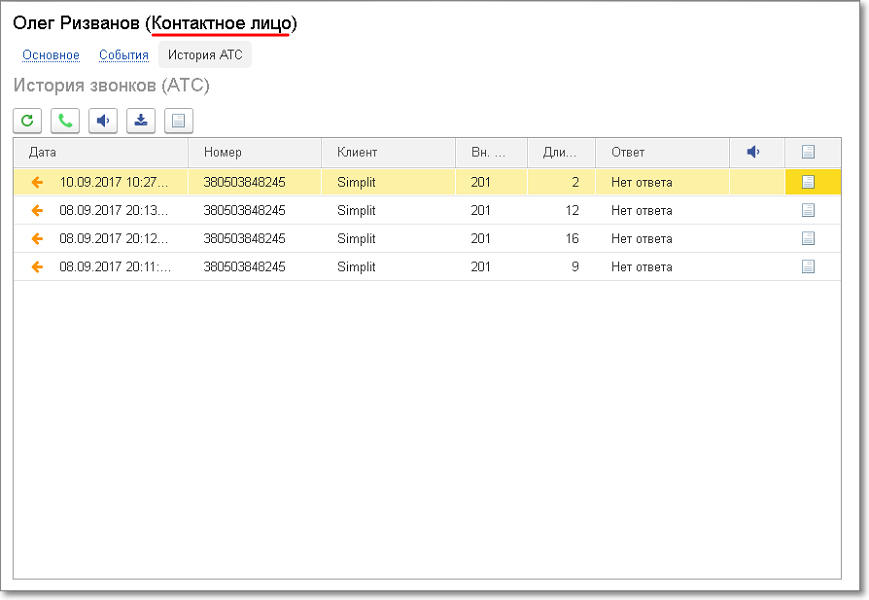
Task: Select the call with duration 16
Action: pos(571,238)
